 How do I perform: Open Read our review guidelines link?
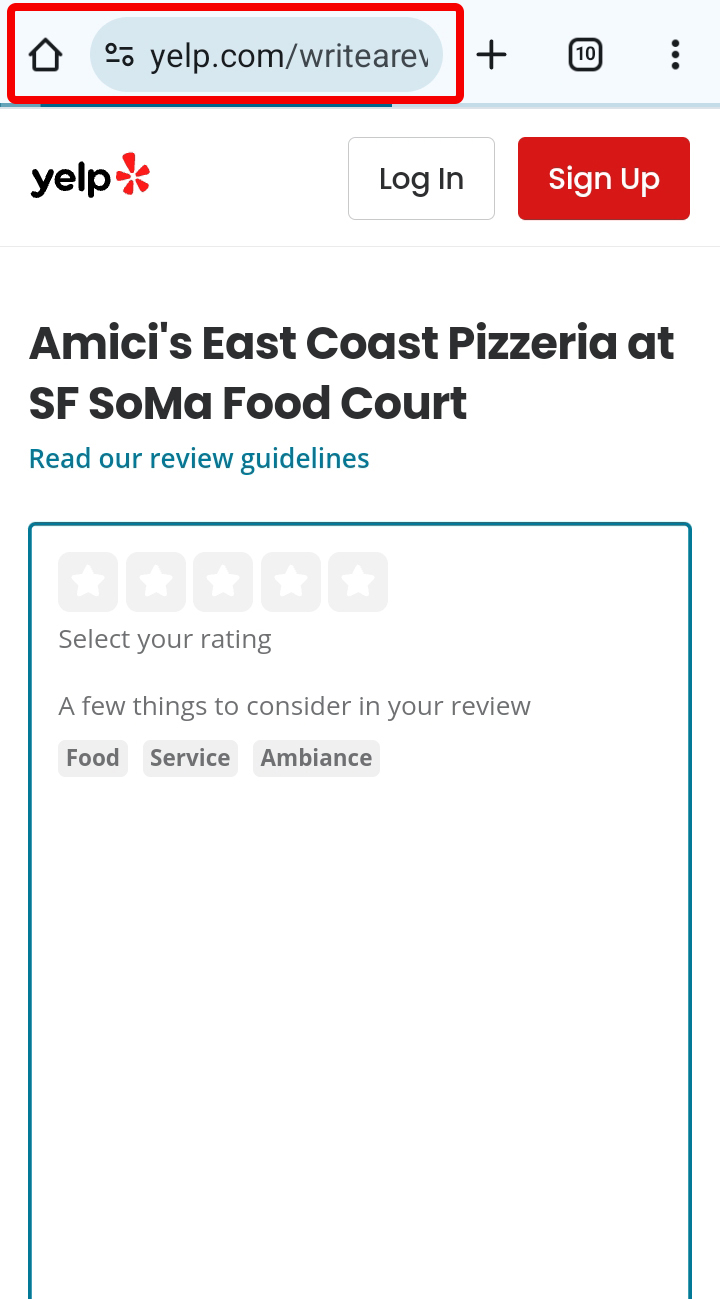click(x=199, y=459)
